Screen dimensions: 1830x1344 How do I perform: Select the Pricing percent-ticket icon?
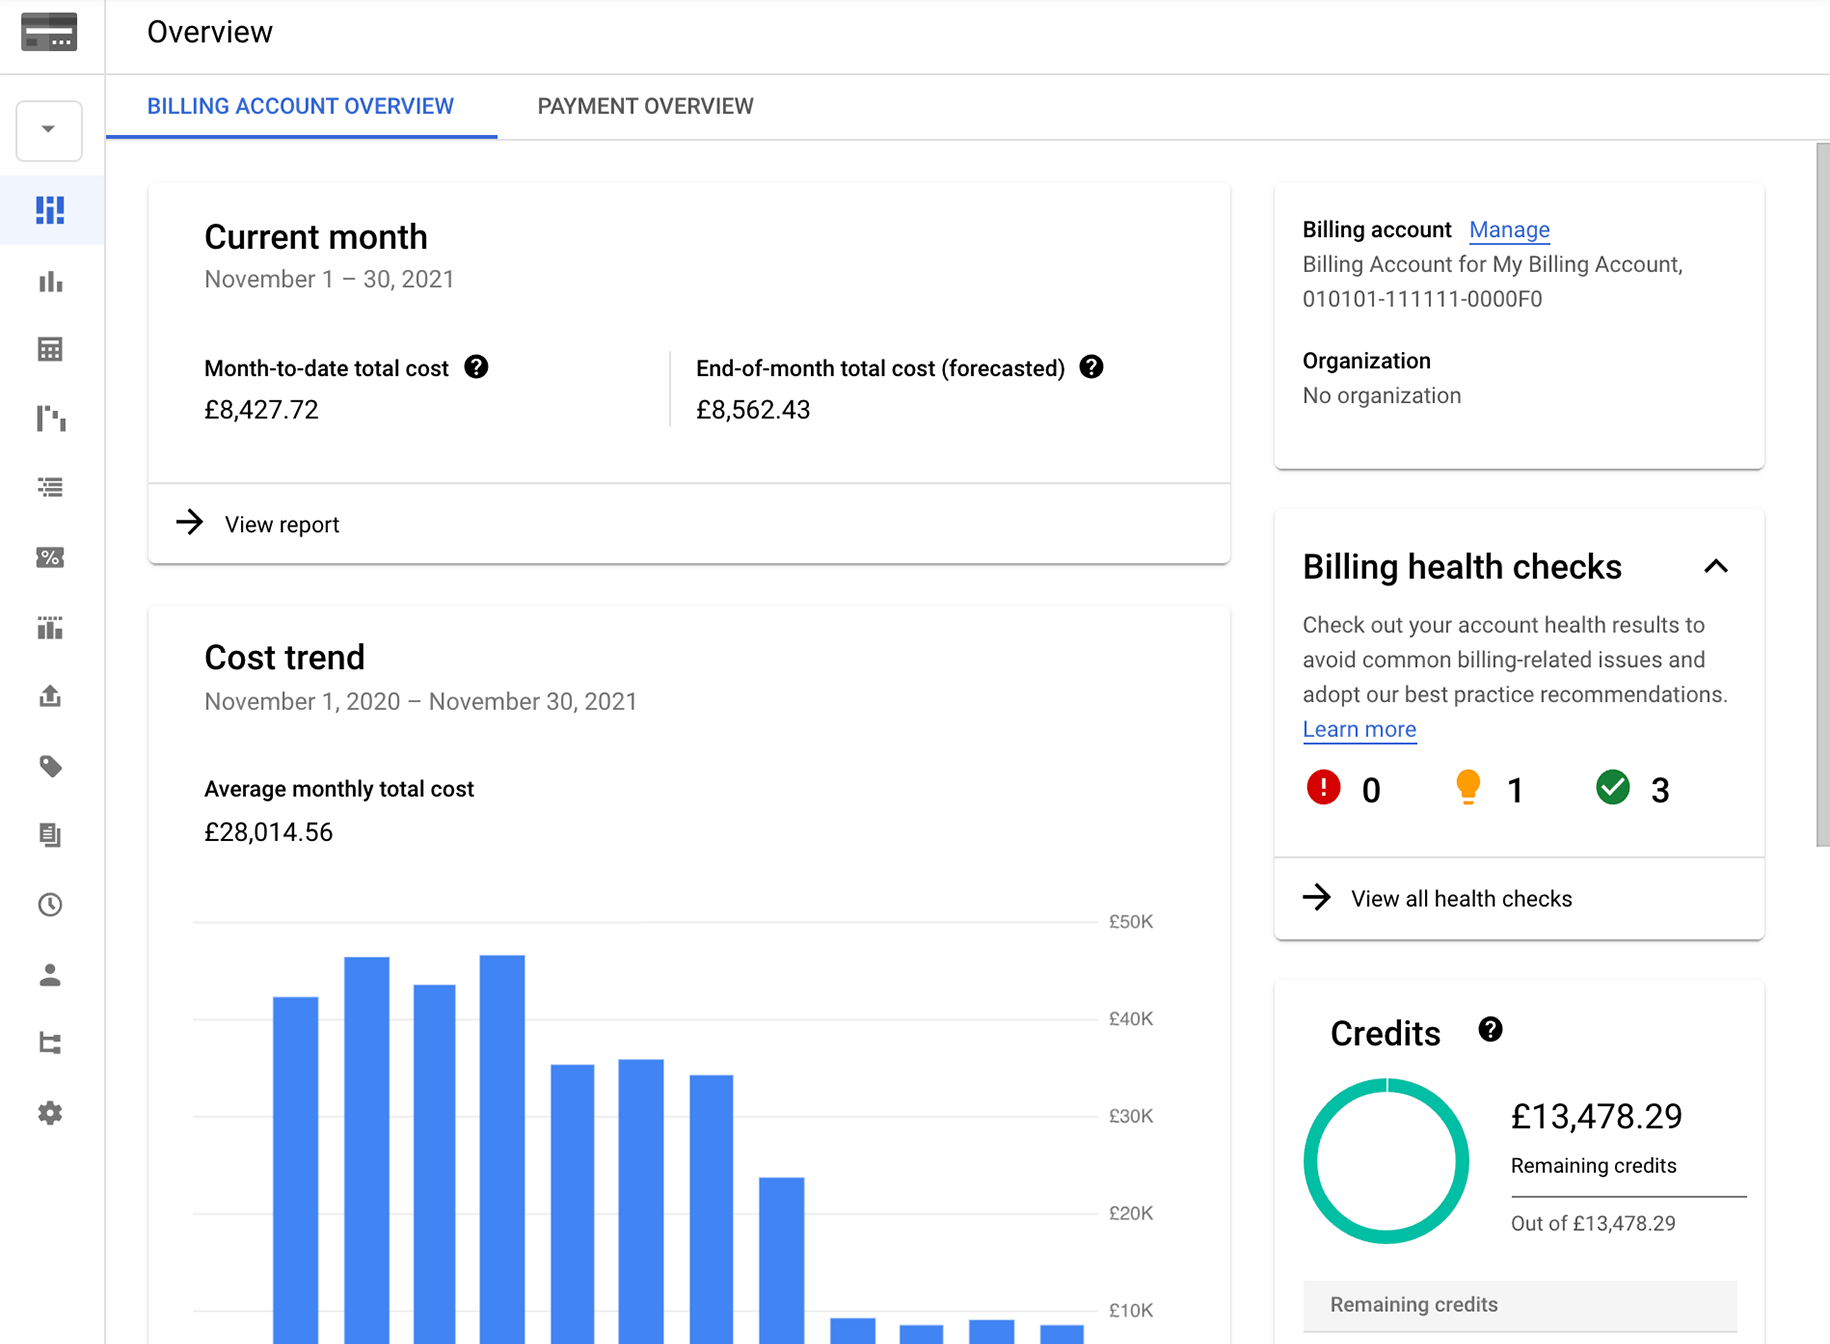coord(50,557)
